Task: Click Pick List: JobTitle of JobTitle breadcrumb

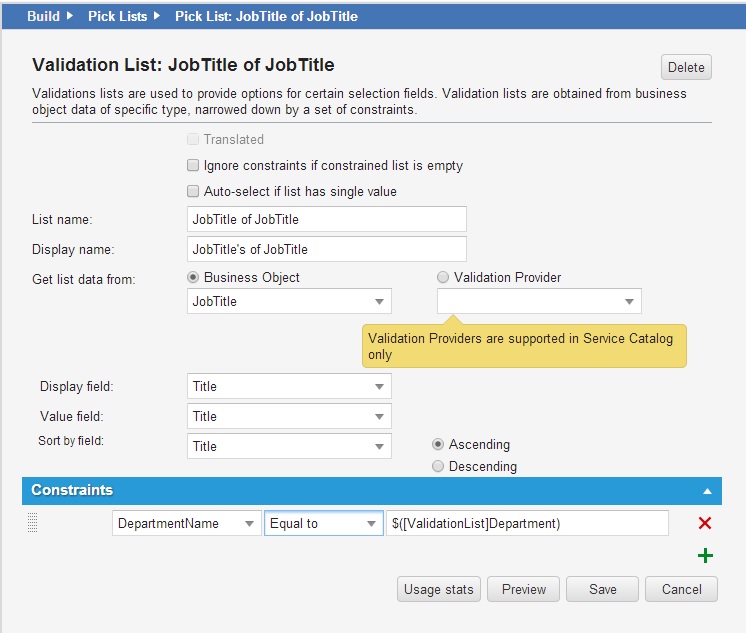Action: click(x=266, y=16)
